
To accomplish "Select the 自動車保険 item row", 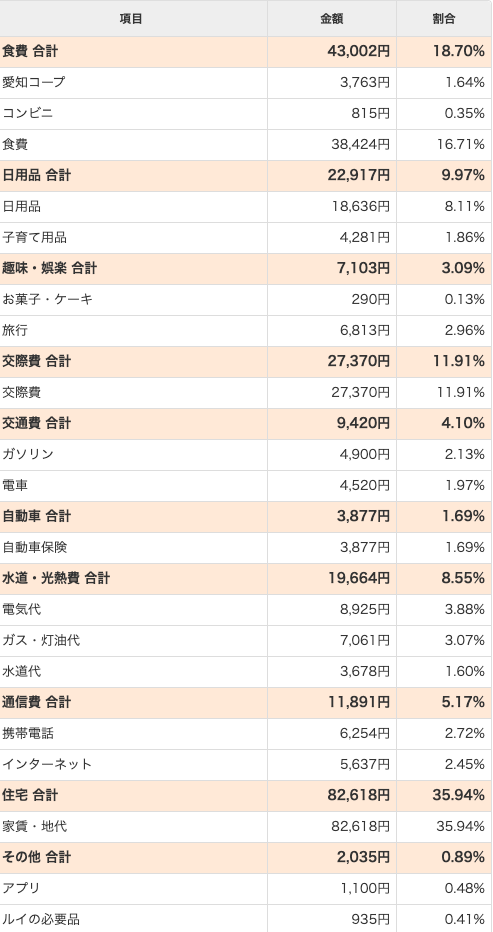I will (246, 547).
